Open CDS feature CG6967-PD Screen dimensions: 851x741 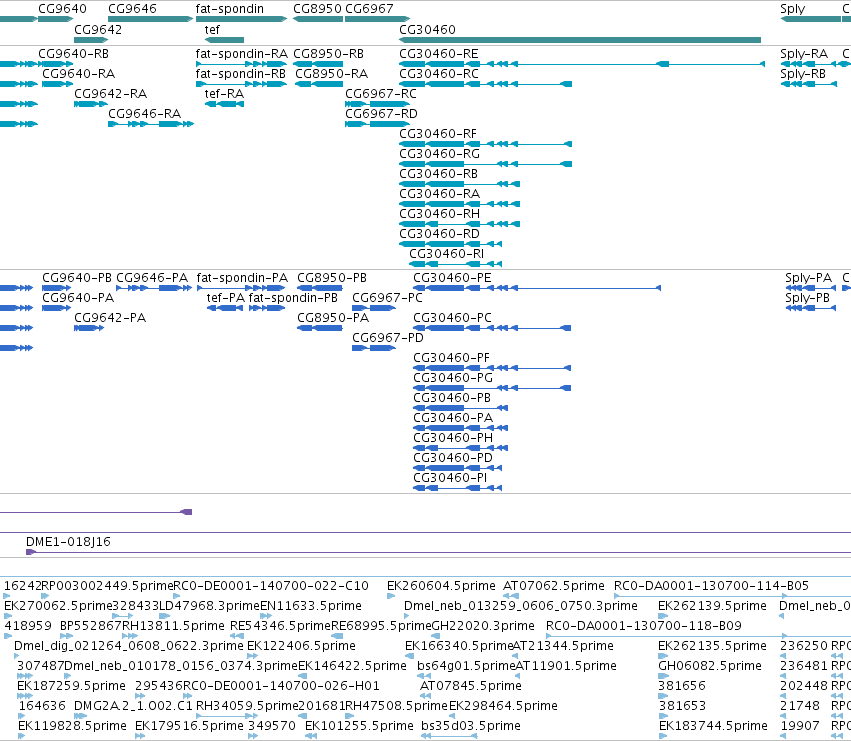(388, 338)
